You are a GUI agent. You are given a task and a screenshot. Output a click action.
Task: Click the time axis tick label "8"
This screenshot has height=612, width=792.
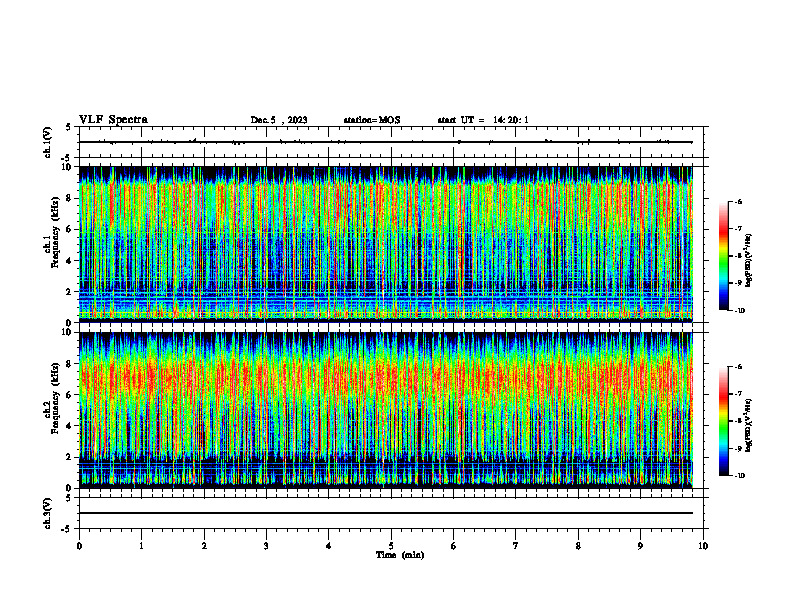[578, 546]
